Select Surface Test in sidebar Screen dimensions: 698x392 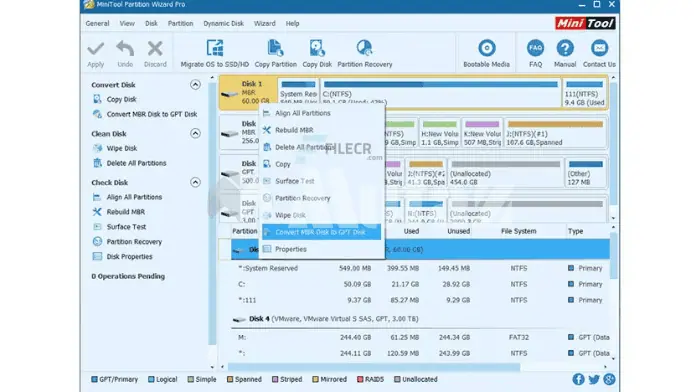[x=119, y=227]
